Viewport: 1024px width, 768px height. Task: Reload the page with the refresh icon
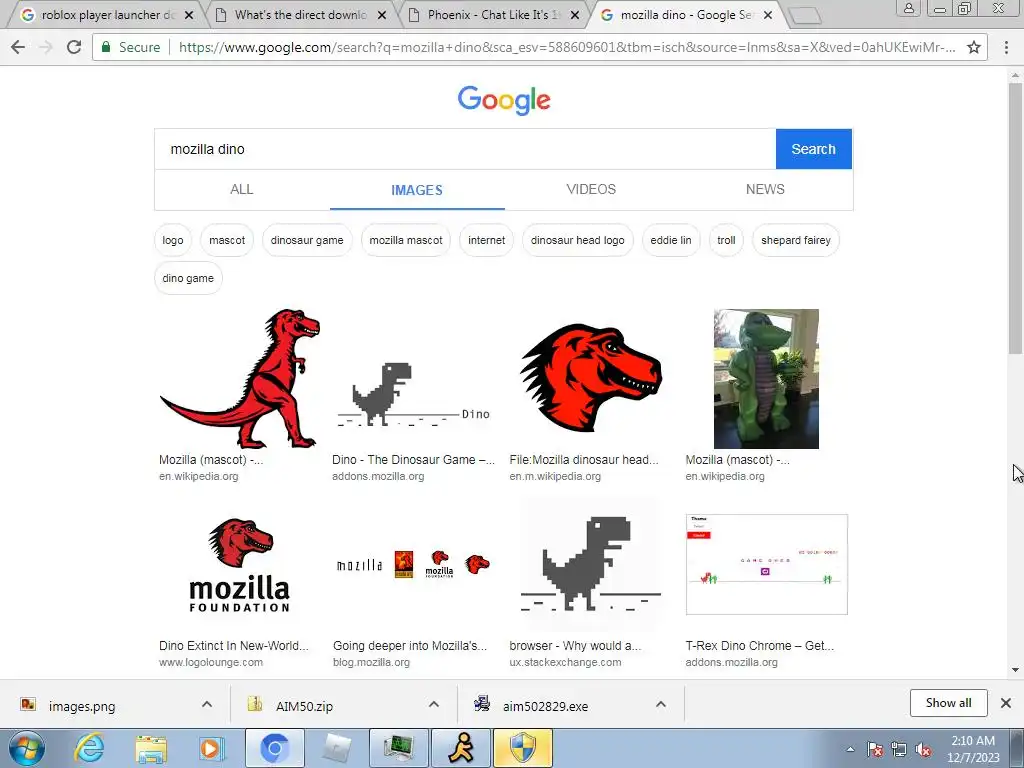click(74, 47)
